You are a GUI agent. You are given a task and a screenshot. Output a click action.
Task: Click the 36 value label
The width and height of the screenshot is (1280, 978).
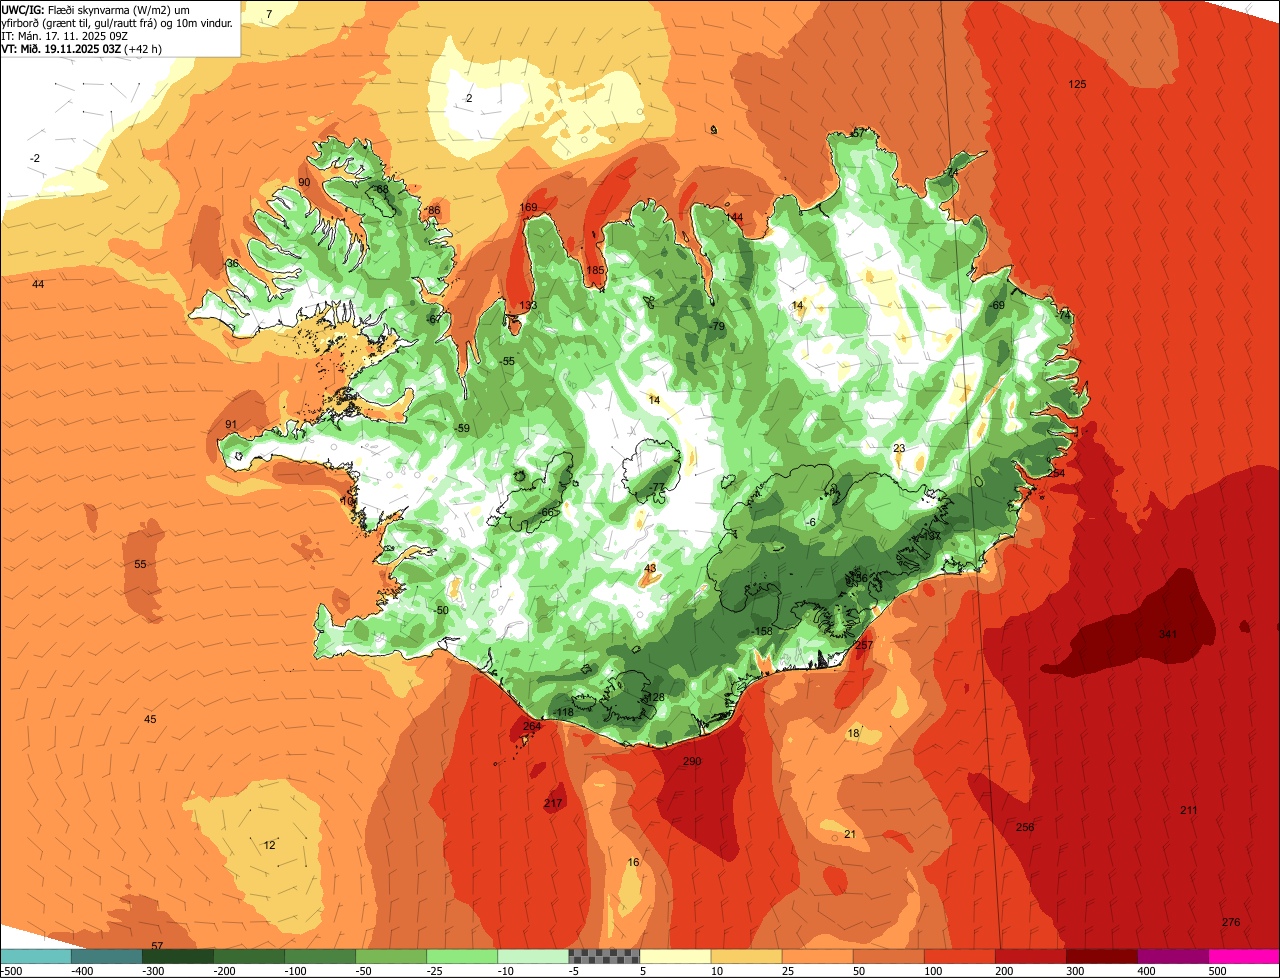232,263
